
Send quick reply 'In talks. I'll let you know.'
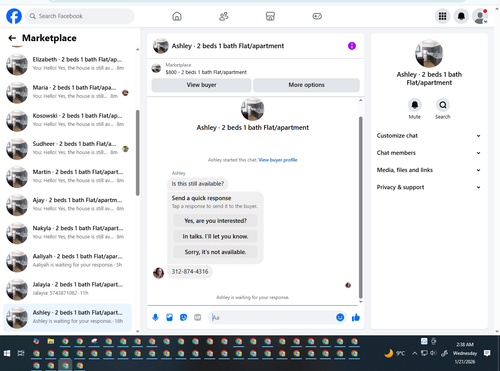(x=215, y=236)
